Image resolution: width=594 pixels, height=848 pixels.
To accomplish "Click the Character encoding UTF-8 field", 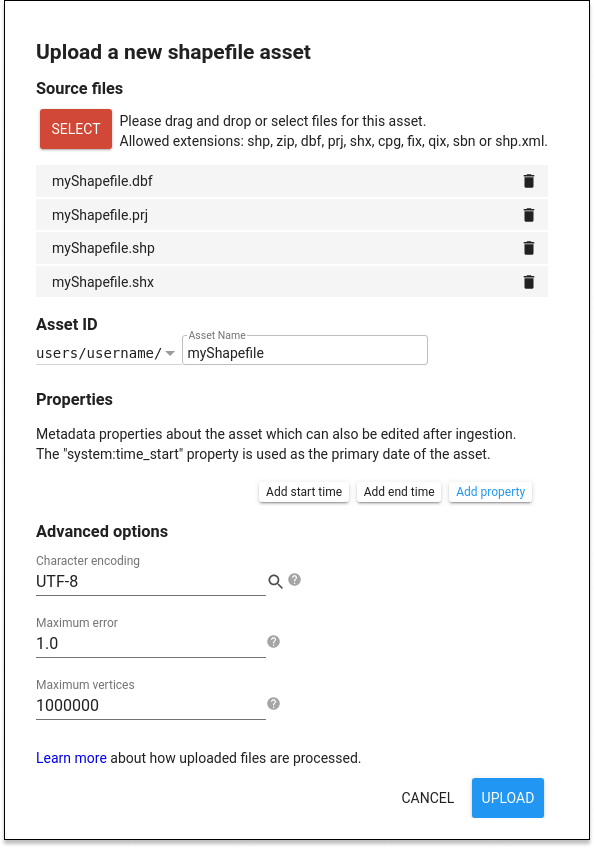I will 151,582.
